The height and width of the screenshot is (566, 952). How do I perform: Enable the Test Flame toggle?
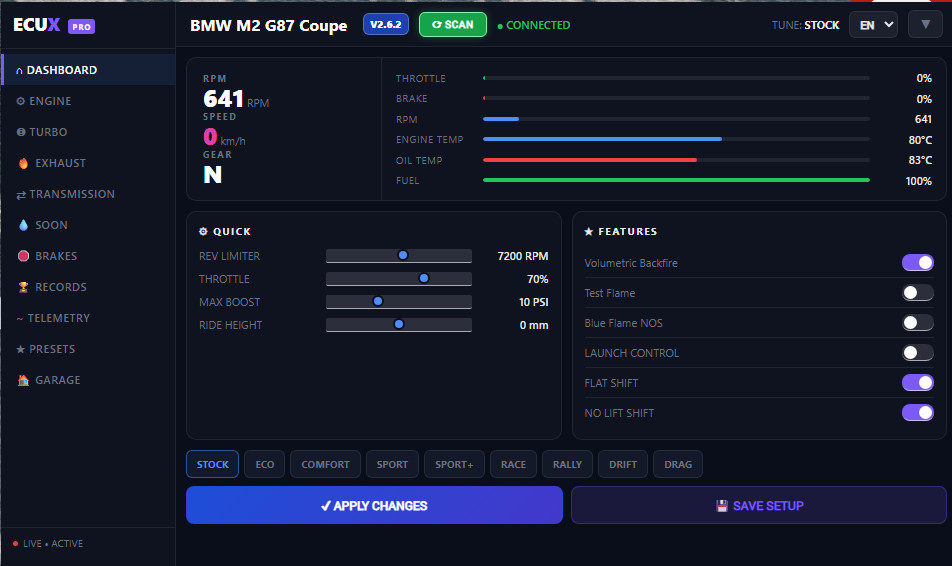tap(917, 293)
